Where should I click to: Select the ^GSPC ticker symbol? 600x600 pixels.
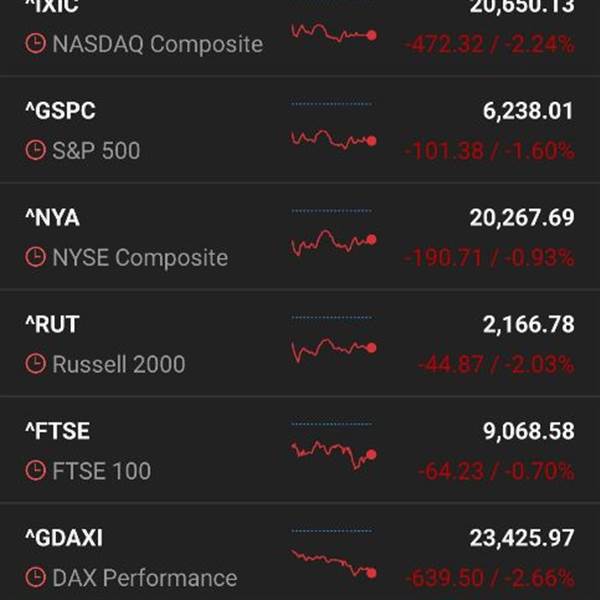60,111
